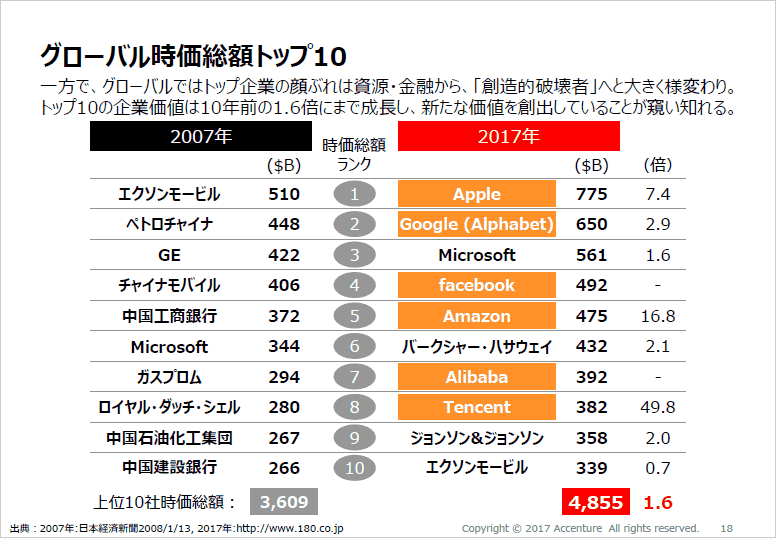The width and height of the screenshot is (776, 538).
Task: Click the rank 8 oval badge
Action: [354, 407]
